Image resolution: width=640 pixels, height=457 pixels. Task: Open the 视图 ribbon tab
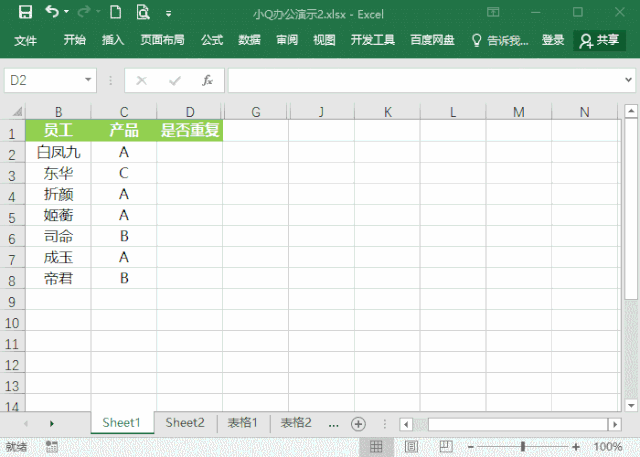point(324,40)
